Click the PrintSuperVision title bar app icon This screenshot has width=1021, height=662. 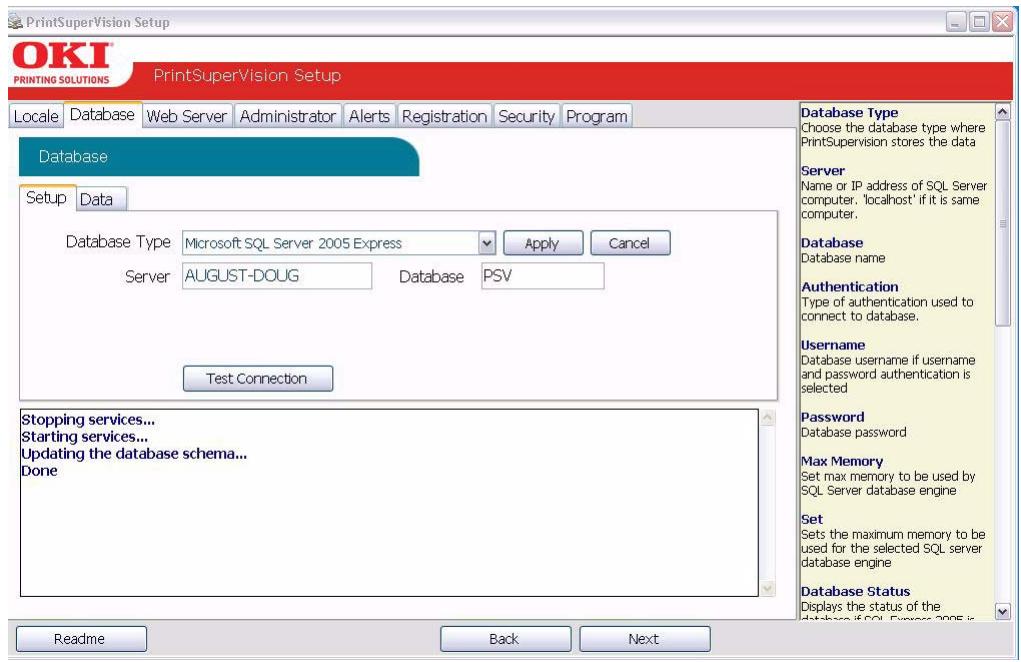point(16,21)
